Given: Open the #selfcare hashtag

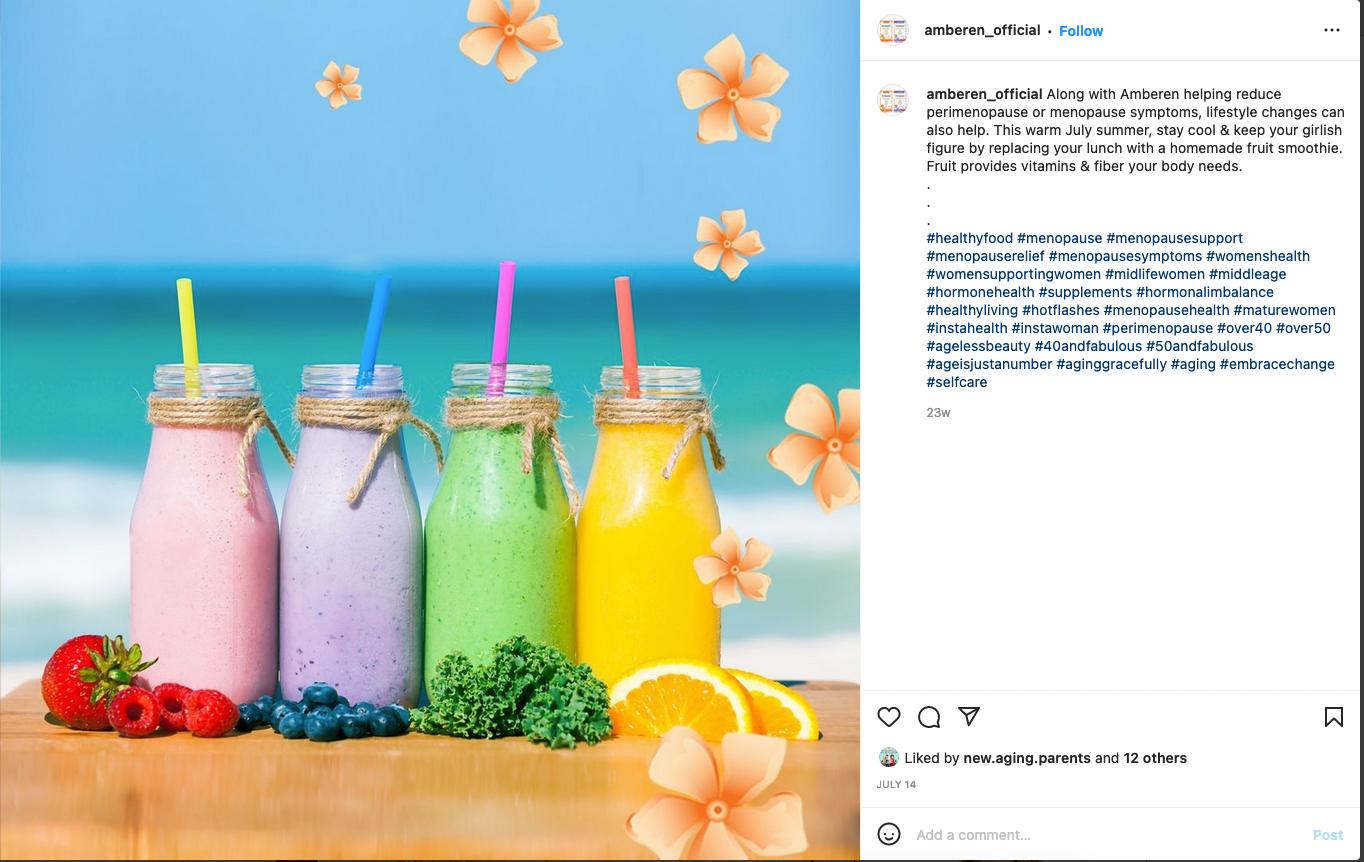Looking at the screenshot, I should [957, 382].
